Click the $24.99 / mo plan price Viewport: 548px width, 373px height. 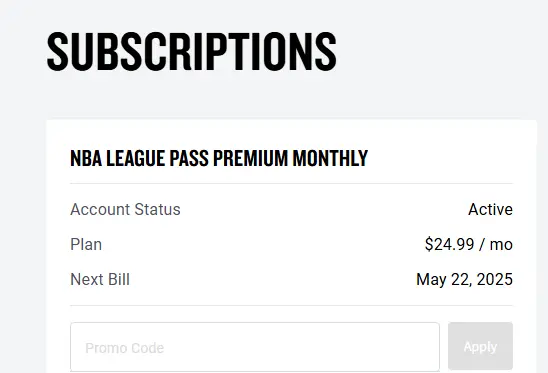click(x=469, y=244)
